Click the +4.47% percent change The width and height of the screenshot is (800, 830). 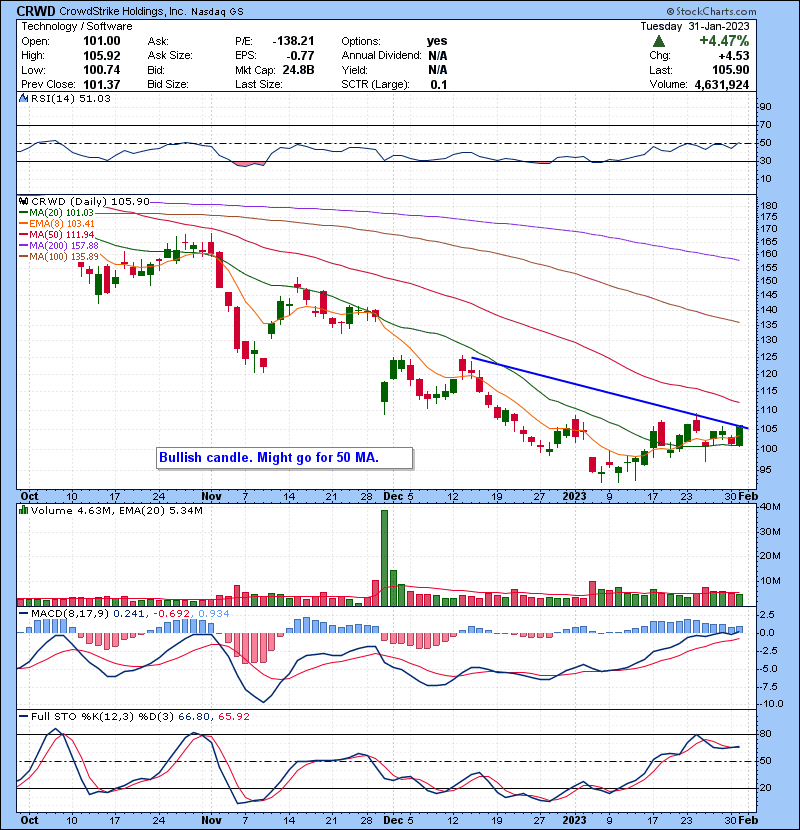click(x=724, y=41)
